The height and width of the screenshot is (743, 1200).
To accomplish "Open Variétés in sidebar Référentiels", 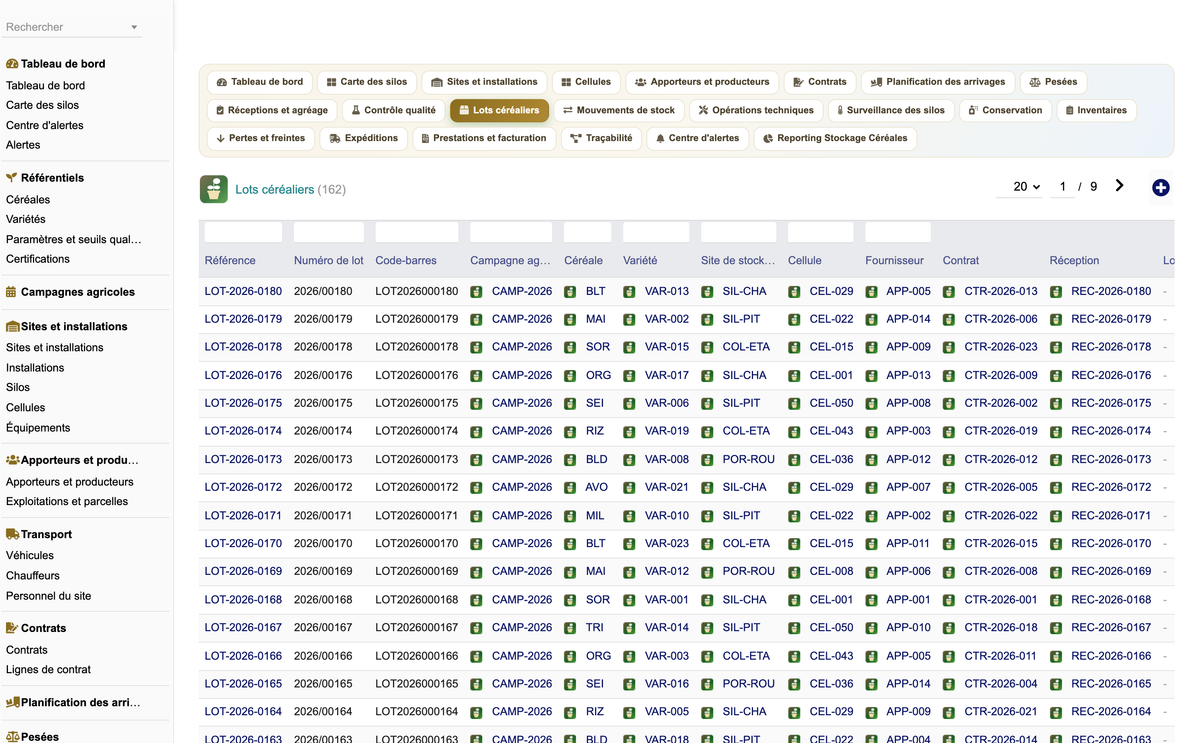I will click(26, 219).
